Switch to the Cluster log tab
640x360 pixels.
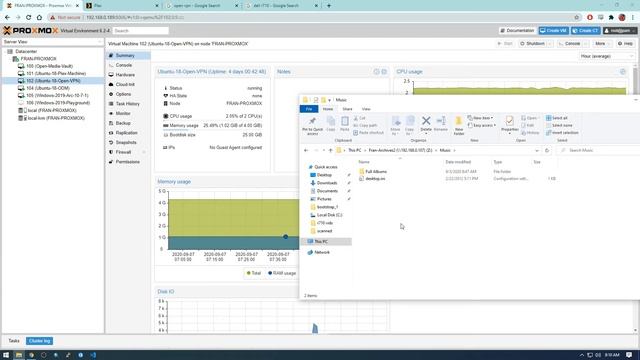coord(40,341)
